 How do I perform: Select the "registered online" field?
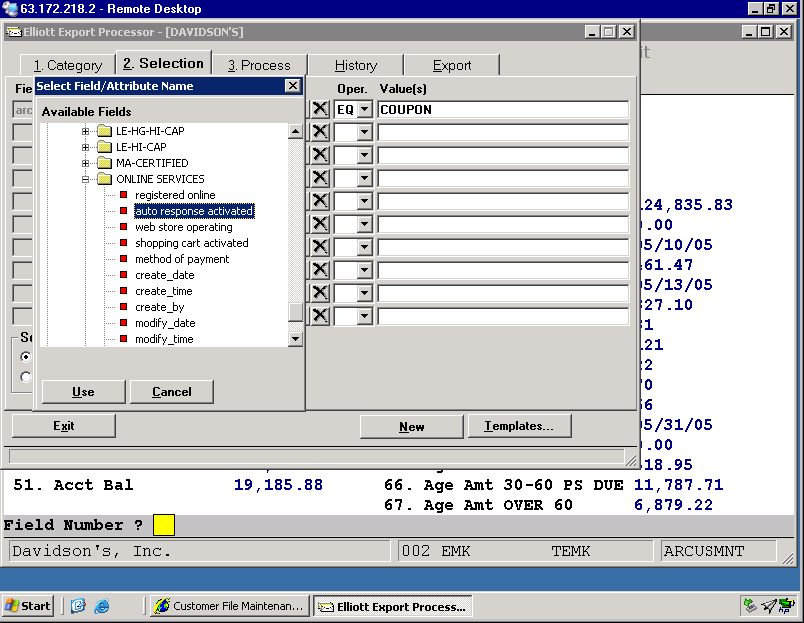click(175, 195)
